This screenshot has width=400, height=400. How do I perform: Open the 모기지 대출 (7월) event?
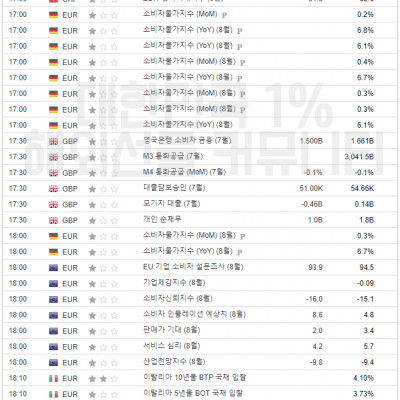pos(171,204)
